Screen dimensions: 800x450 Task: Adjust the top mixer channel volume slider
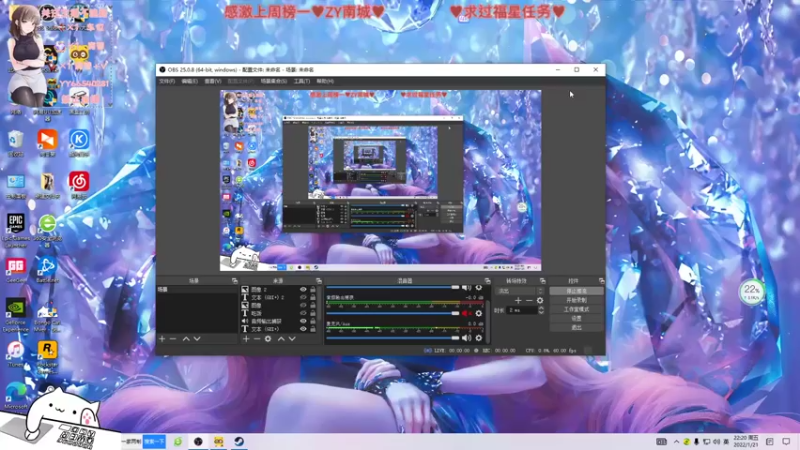(393, 288)
